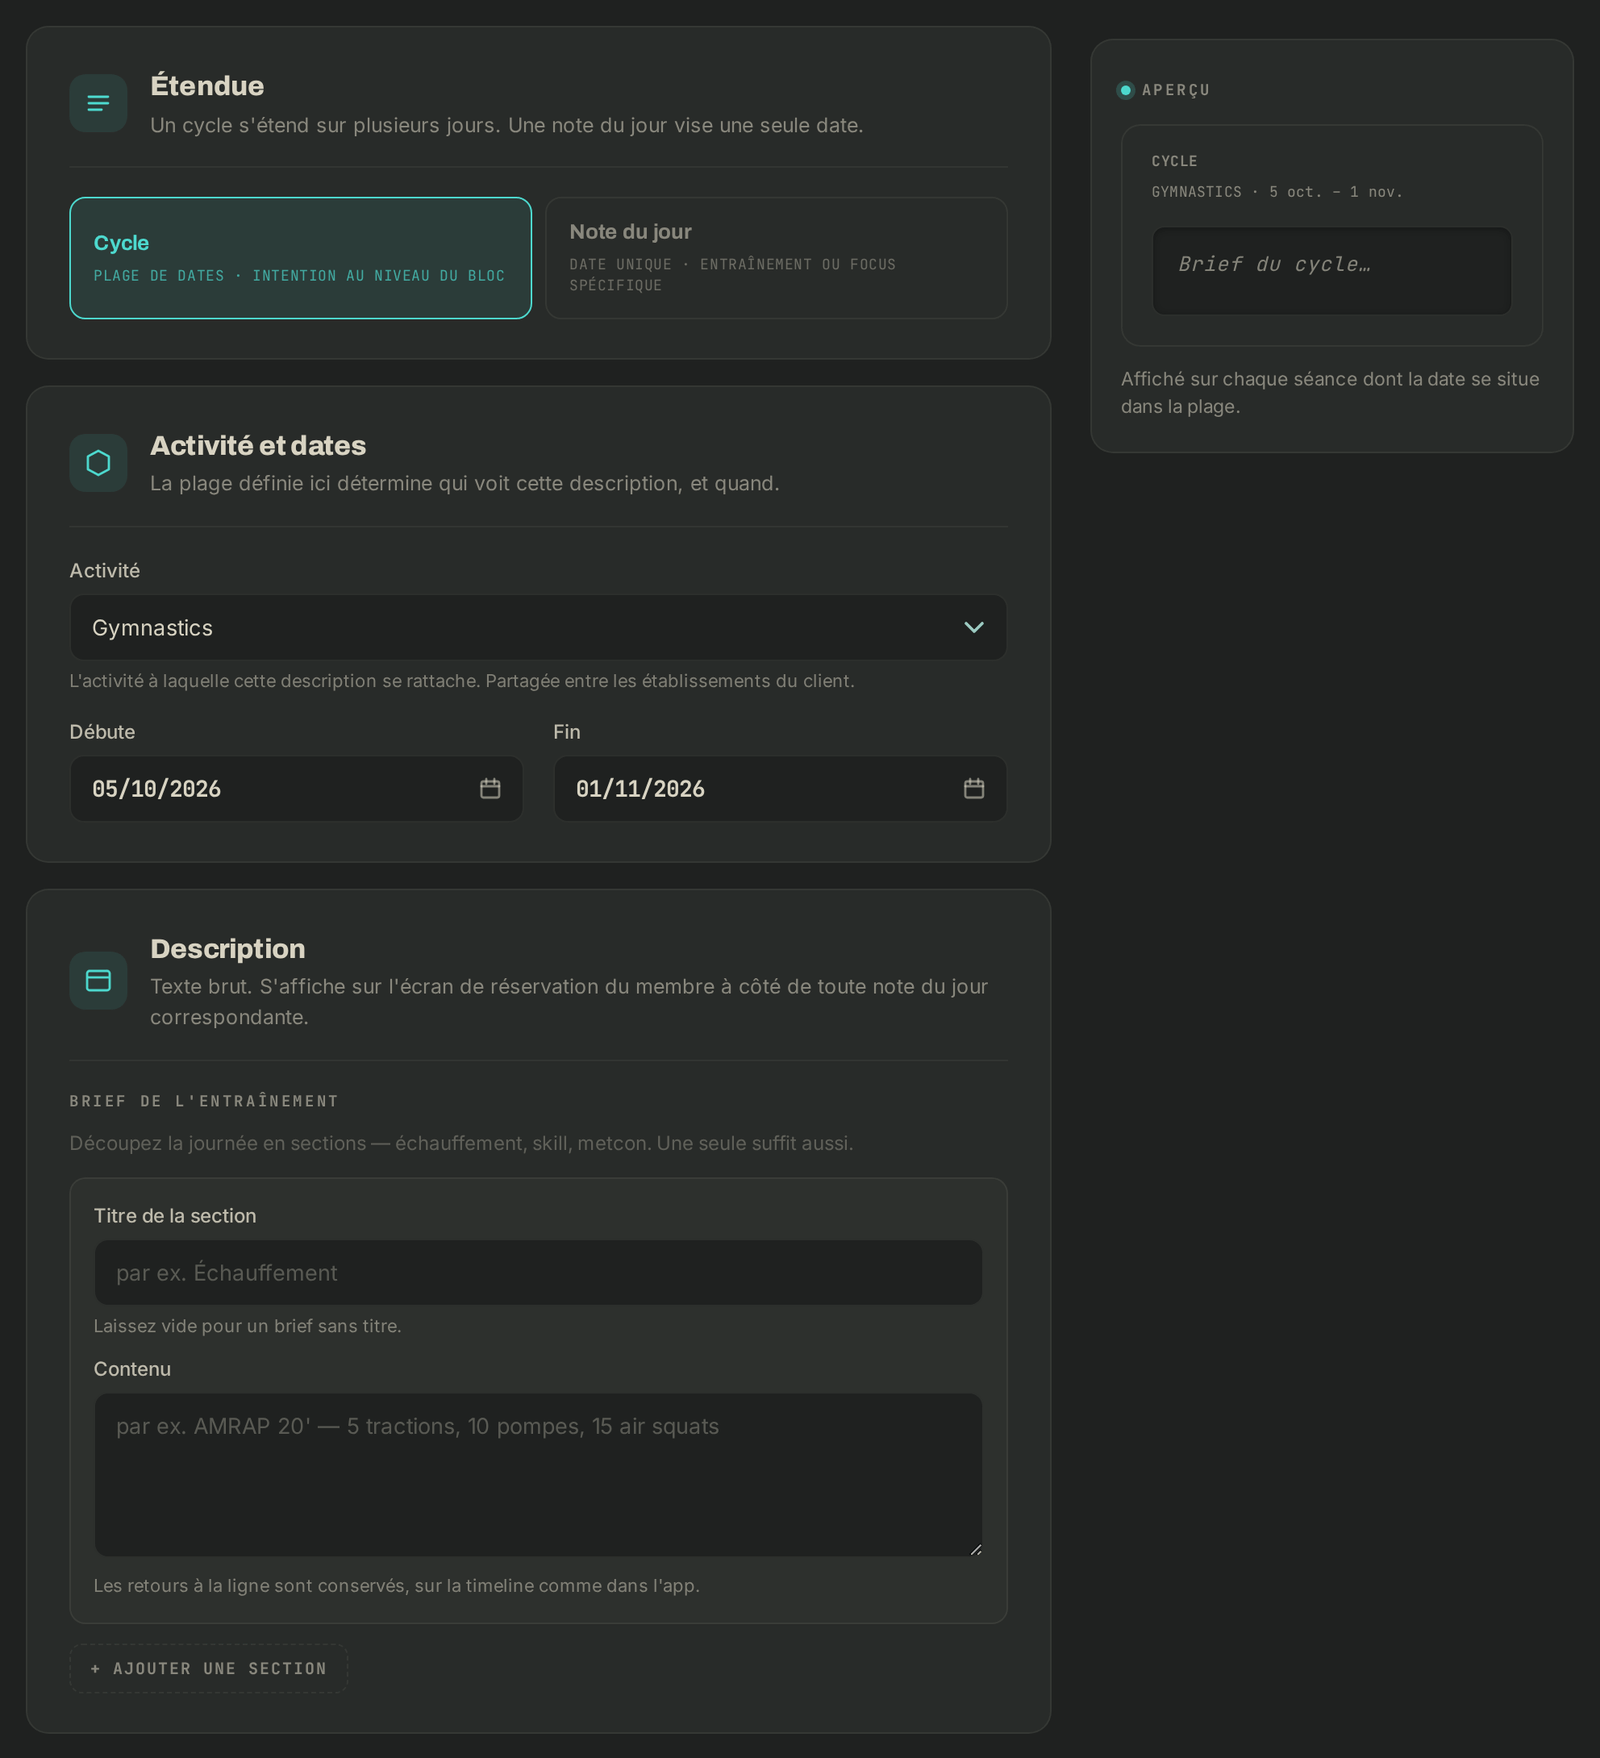Click the Description section card icon

[98, 981]
